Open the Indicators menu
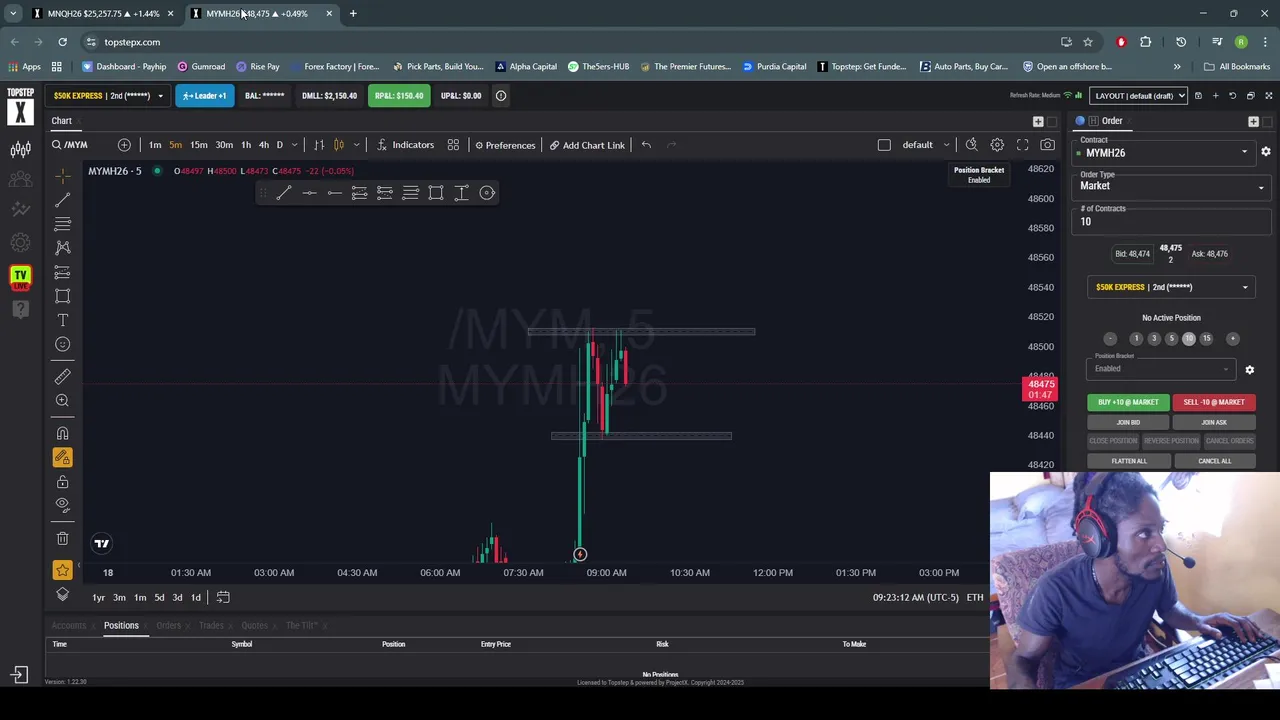Viewport: 1280px width, 720px height. tap(405, 145)
